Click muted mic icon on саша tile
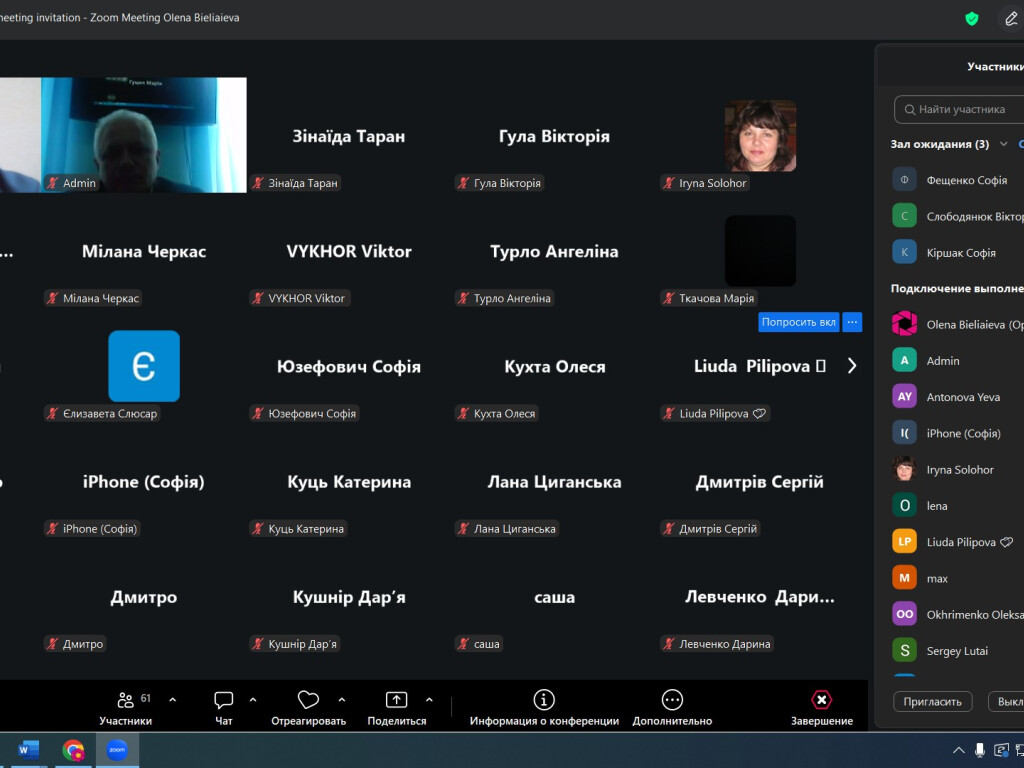The image size is (1024, 768). coord(464,644)
